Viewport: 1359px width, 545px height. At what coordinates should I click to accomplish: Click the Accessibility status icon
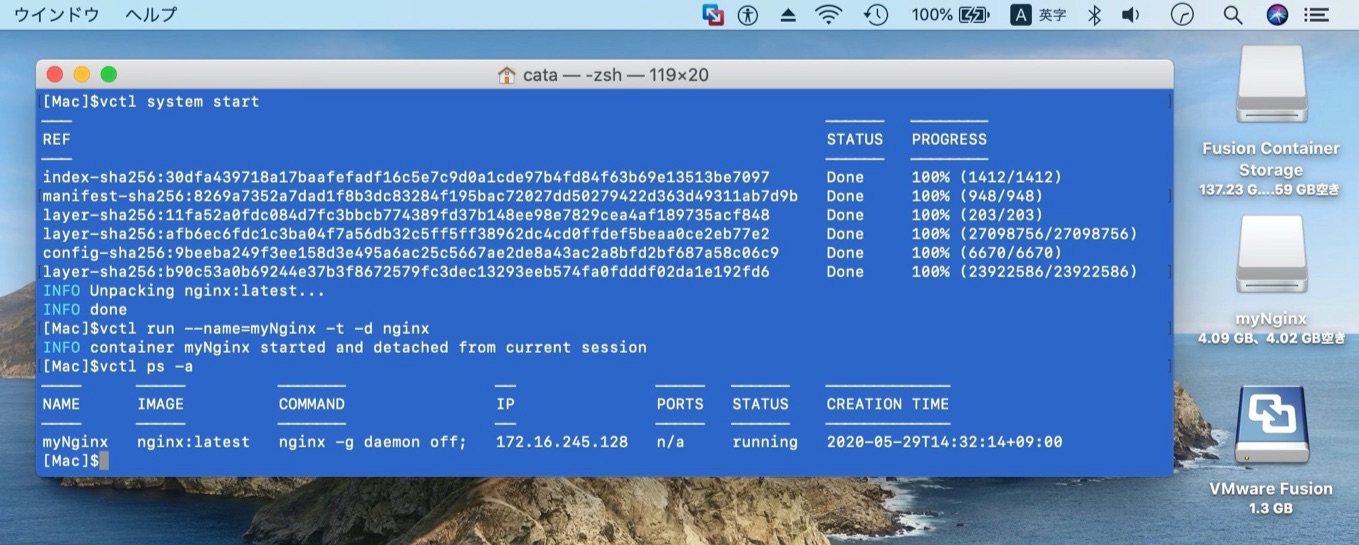point(748,15)
